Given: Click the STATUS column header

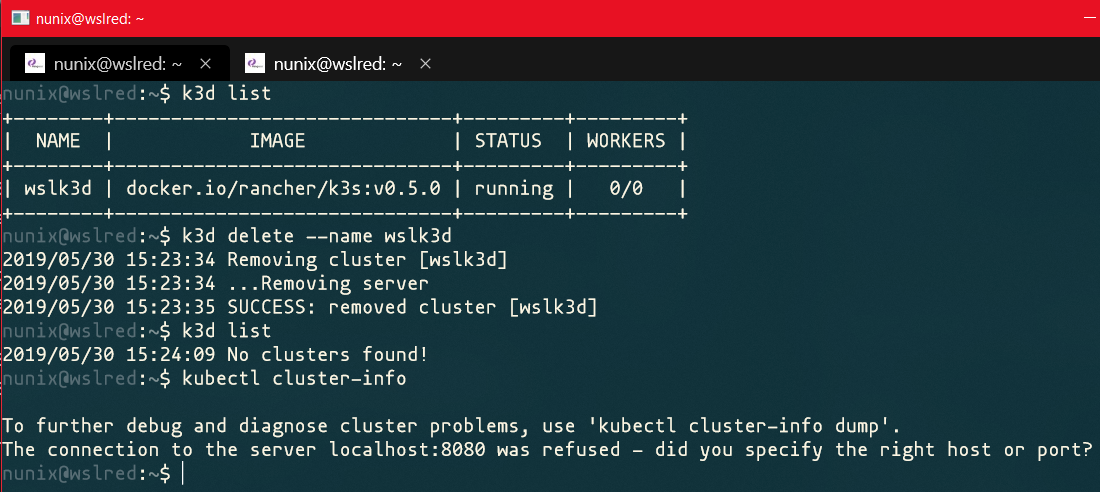Looking at the screenshot, I should click(x=508, y=141).
